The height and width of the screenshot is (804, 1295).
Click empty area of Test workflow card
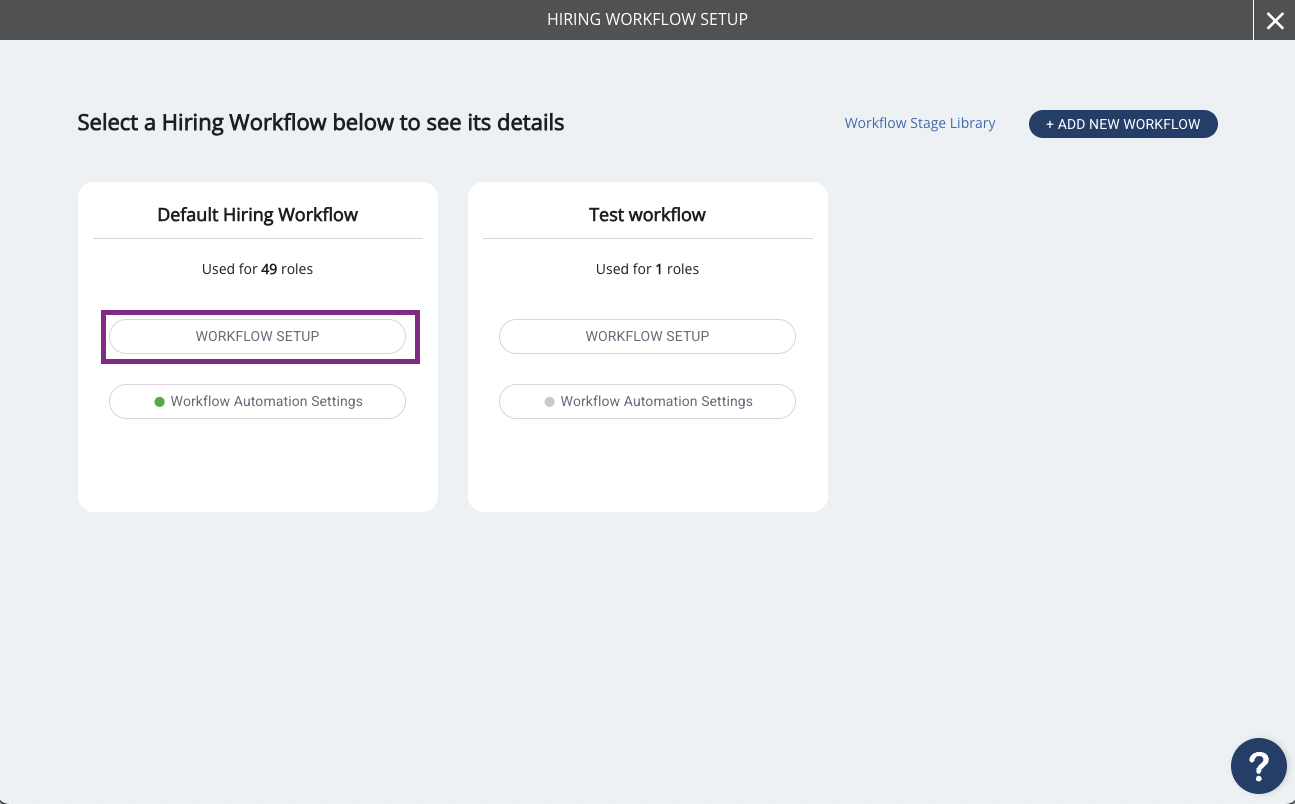point(647,465)
